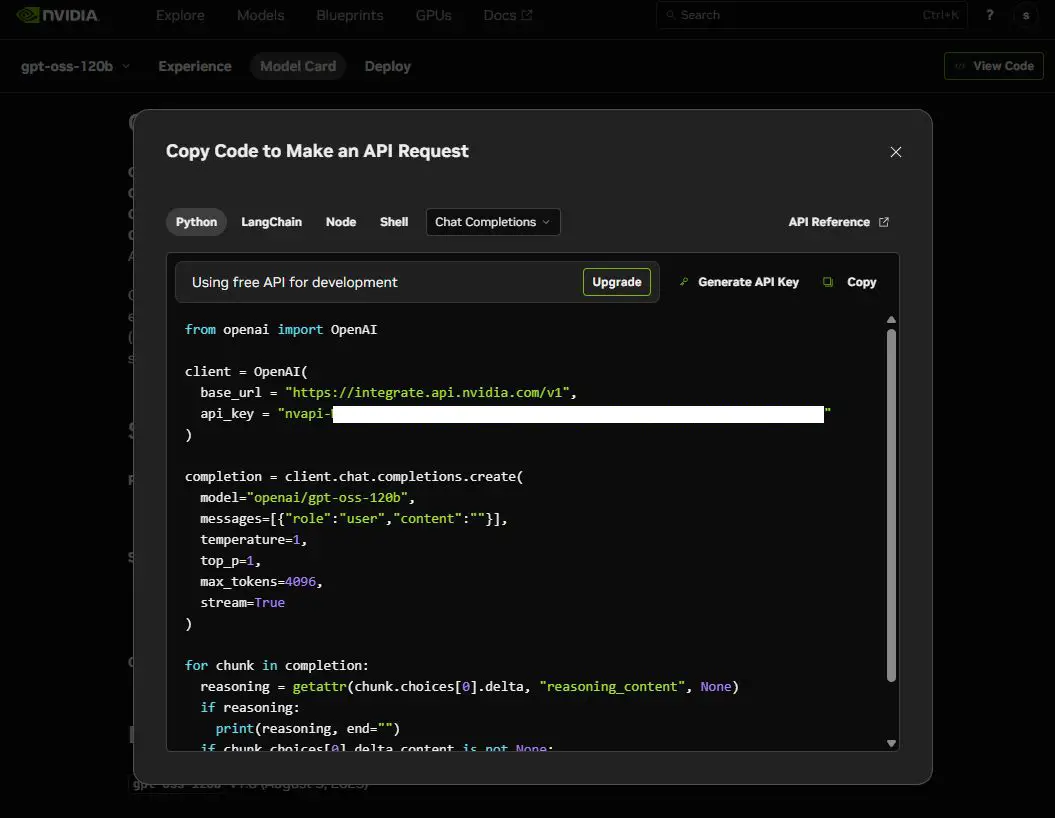Image resolution: width=1055 pixels, height=818 pixels.
Task: Click the code scrollbar up arrow
Action: [891, 320]
